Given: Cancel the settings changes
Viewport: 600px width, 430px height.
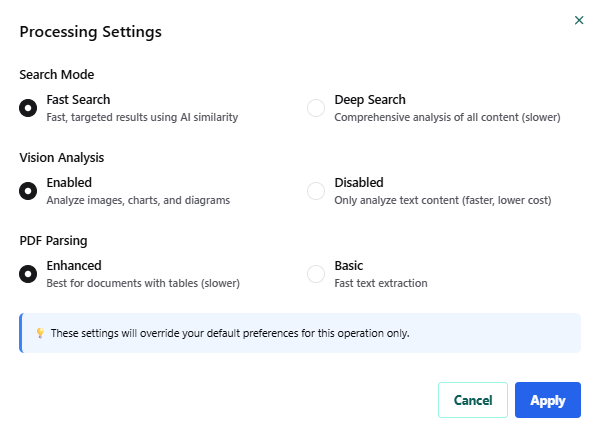Looking at the screenshot, I should point(473,400).
